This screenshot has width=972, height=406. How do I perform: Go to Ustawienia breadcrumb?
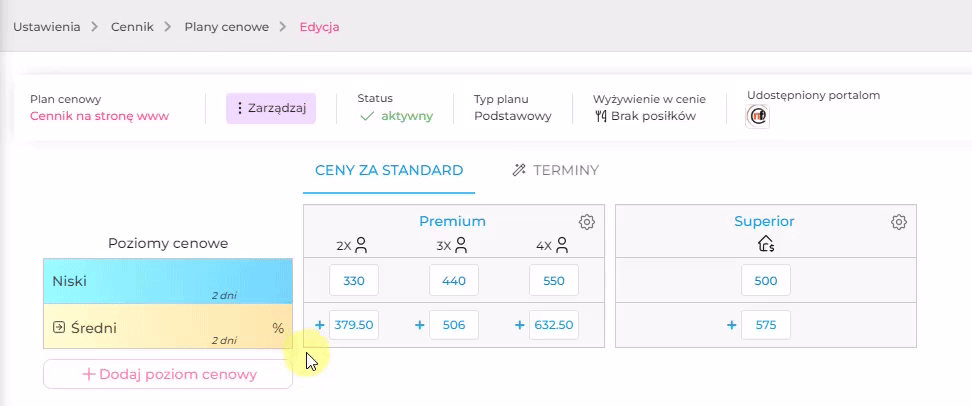[x=46, y=27]
